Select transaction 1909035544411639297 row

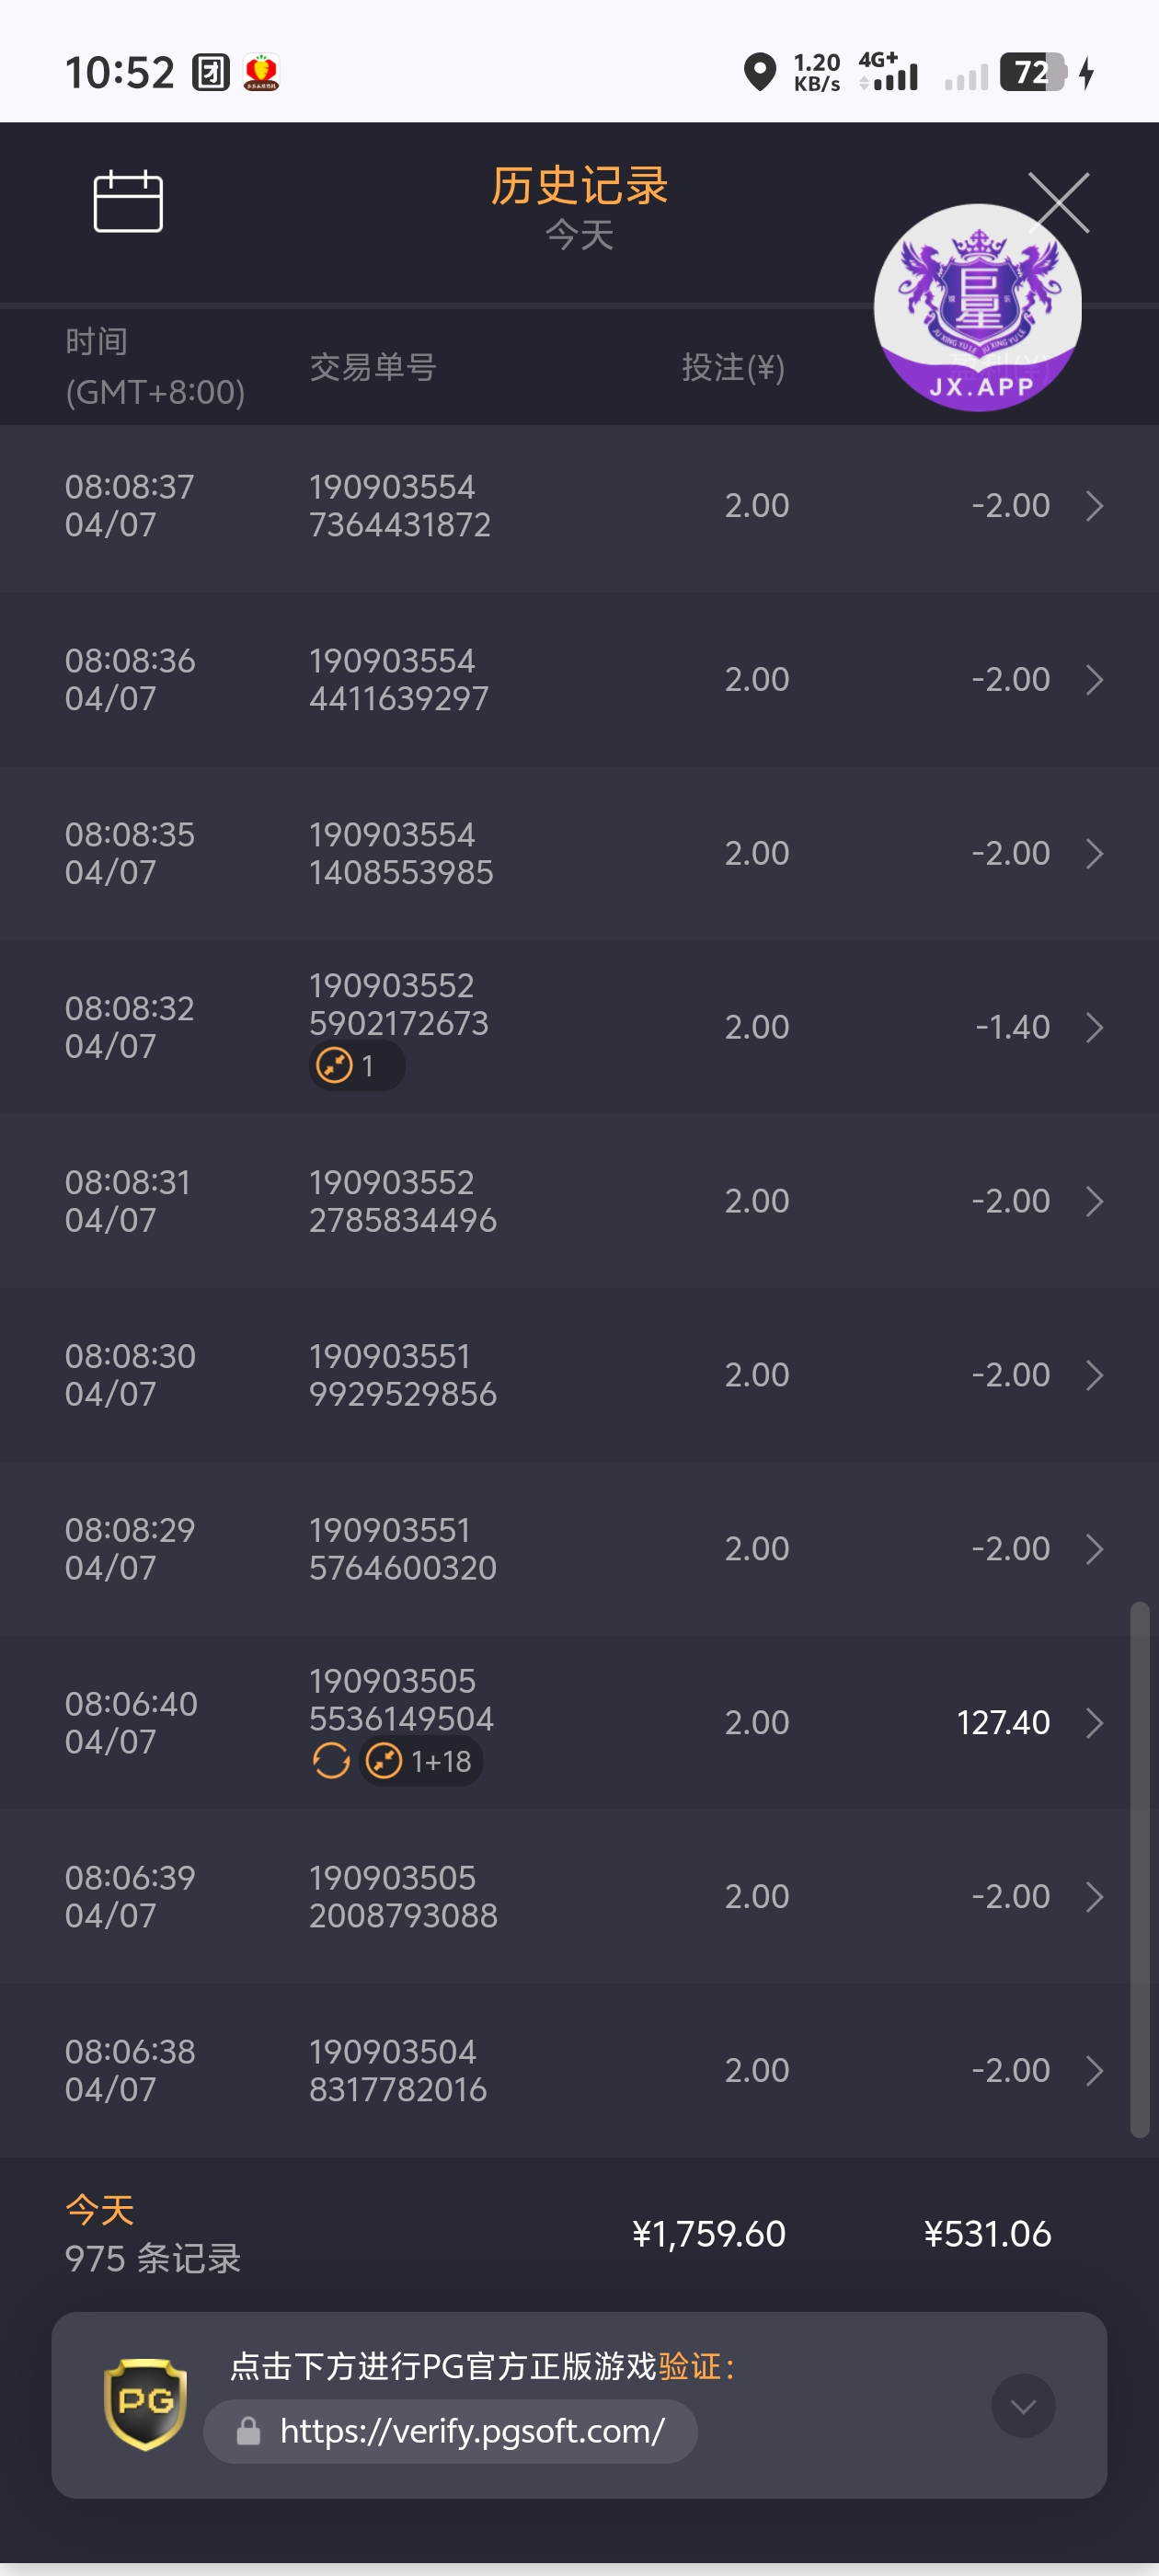pos(579,680)
